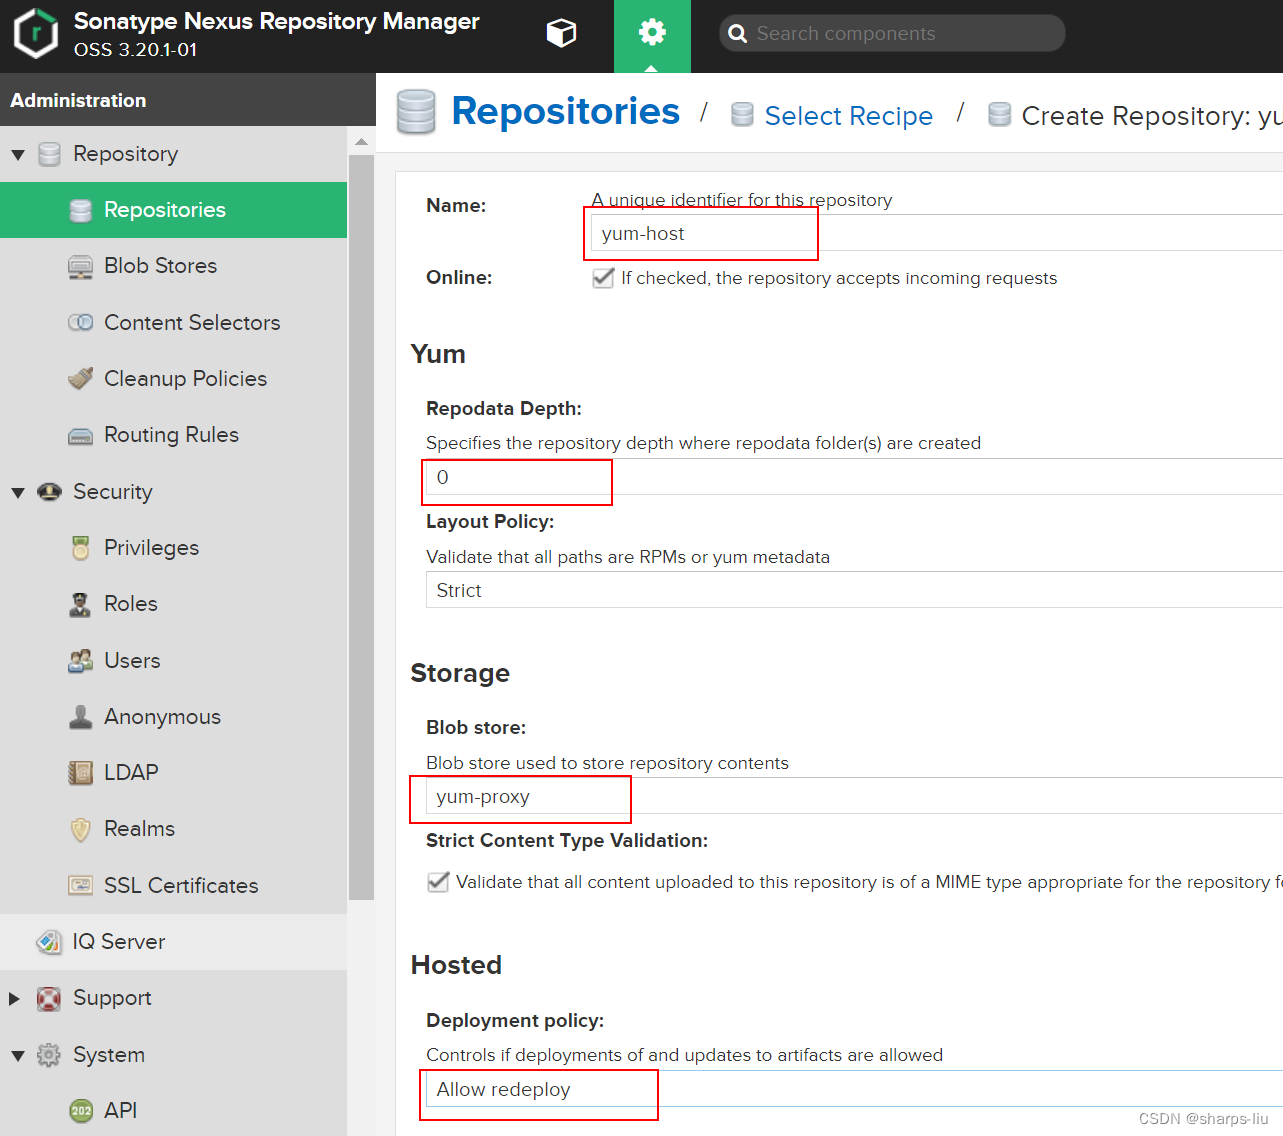Go to Repositories breadcrumb link
This screenshot has height=1136, width=1283.
[x=565, y=111]
